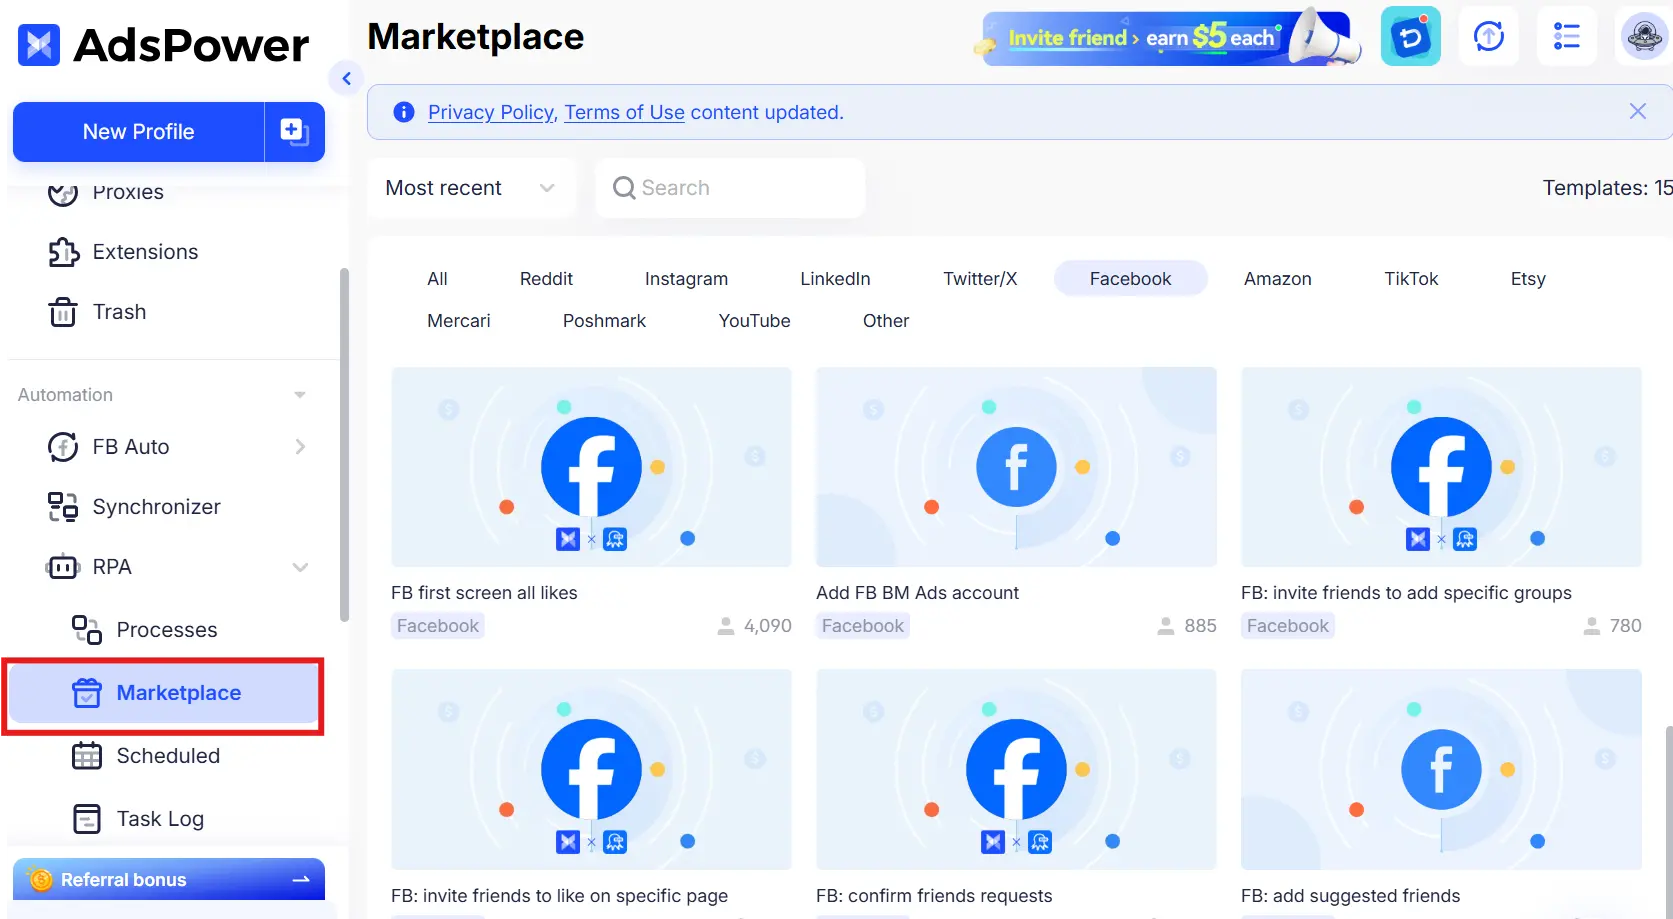The image size is (1673, 919).
Task: Collapse the Automation section arrow
Action: [x=299, y=395]
